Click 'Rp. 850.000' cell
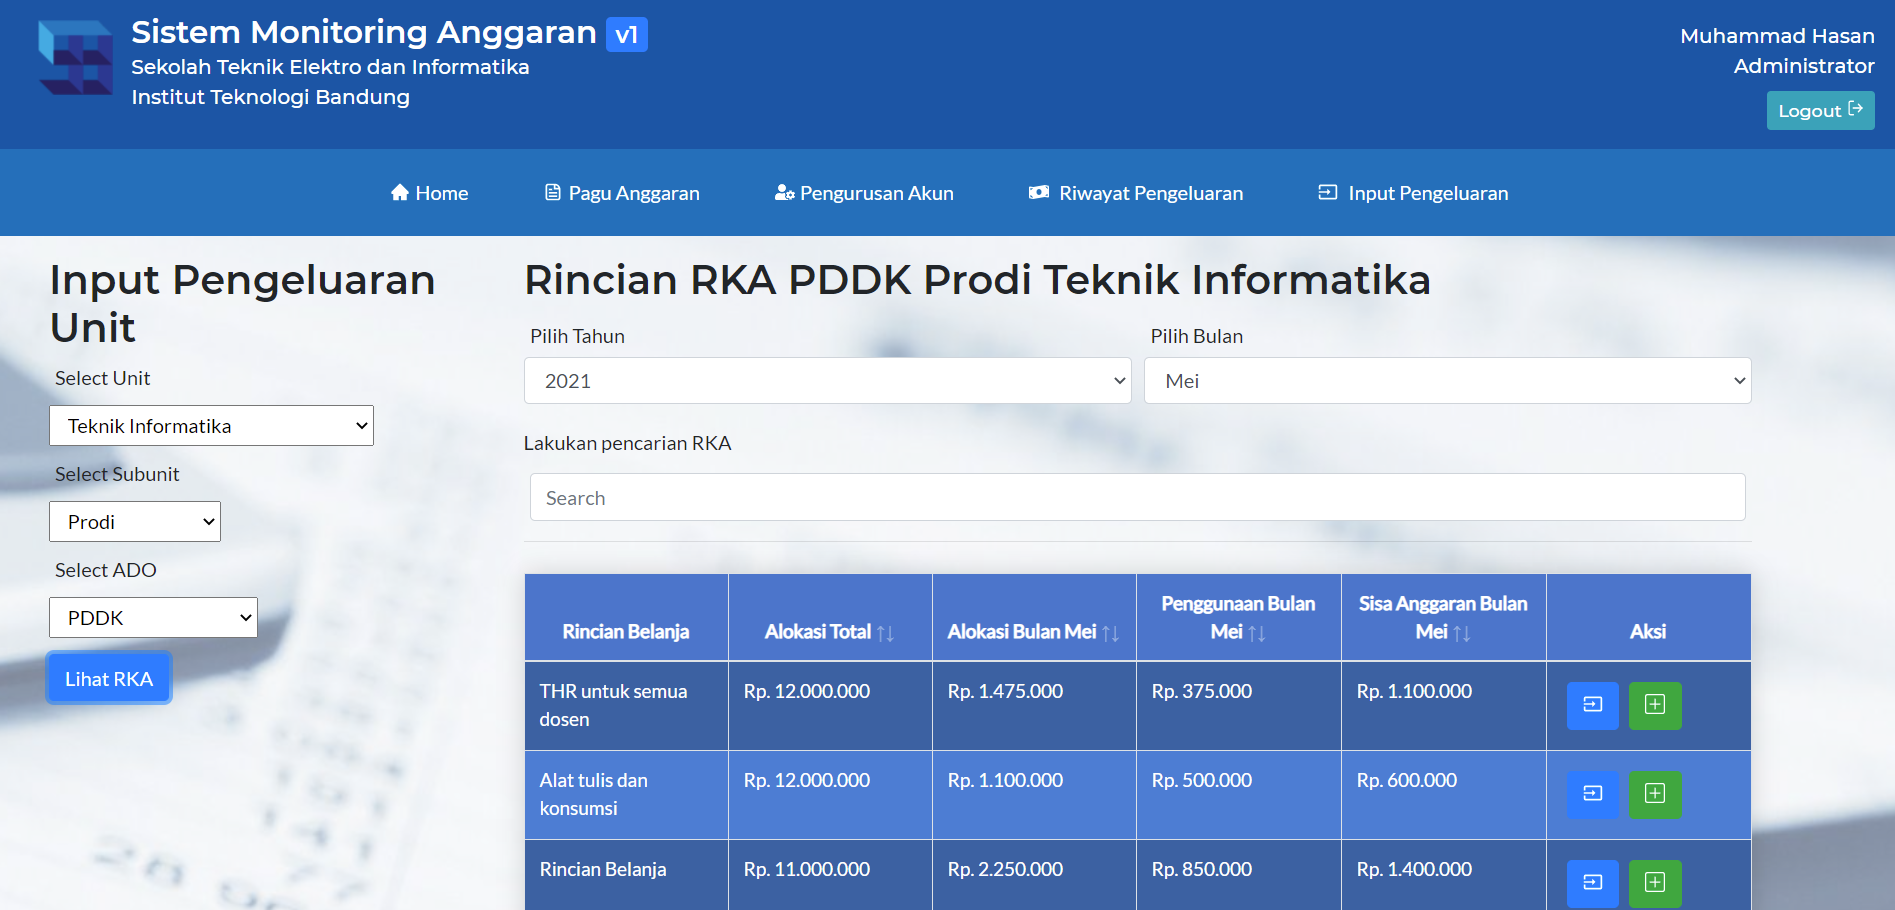This screenshot has height=910, width=1895. [x=1238, y=875]
